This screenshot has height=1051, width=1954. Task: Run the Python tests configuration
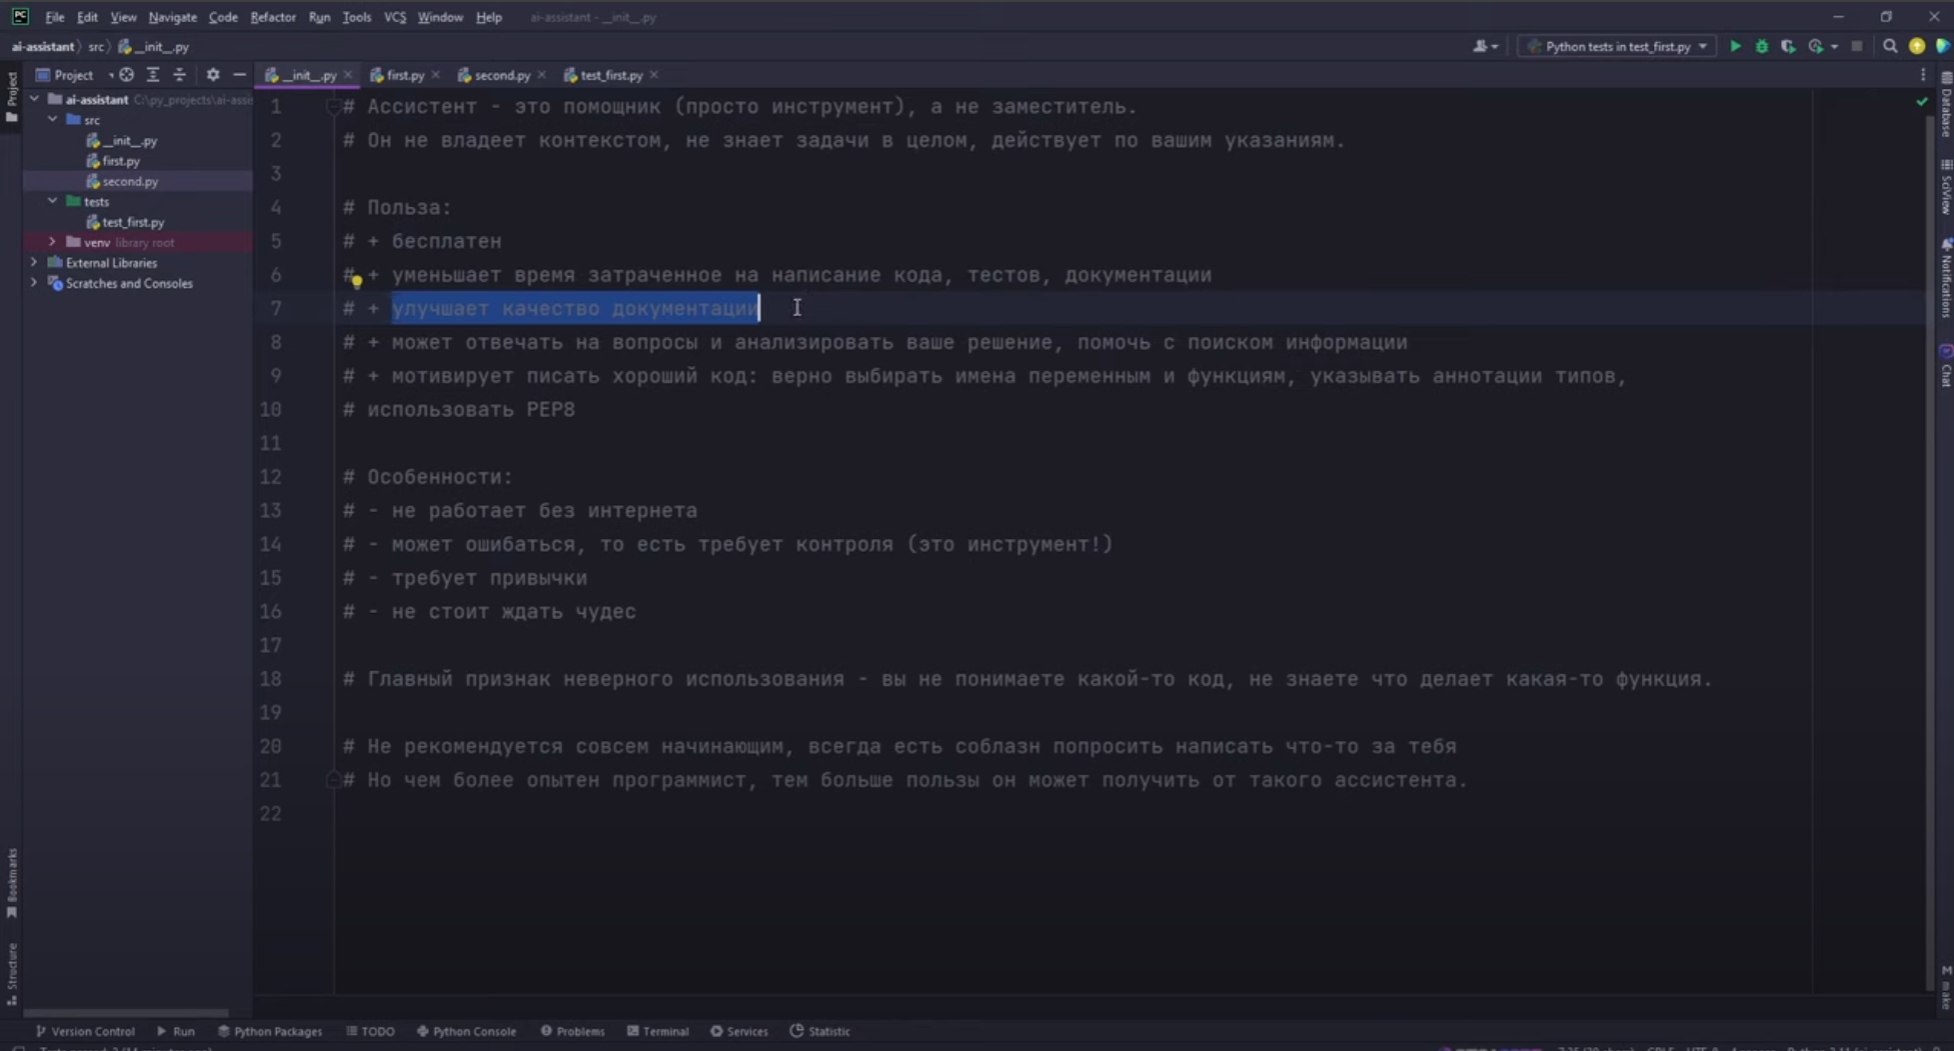[x=1735, y=46]
